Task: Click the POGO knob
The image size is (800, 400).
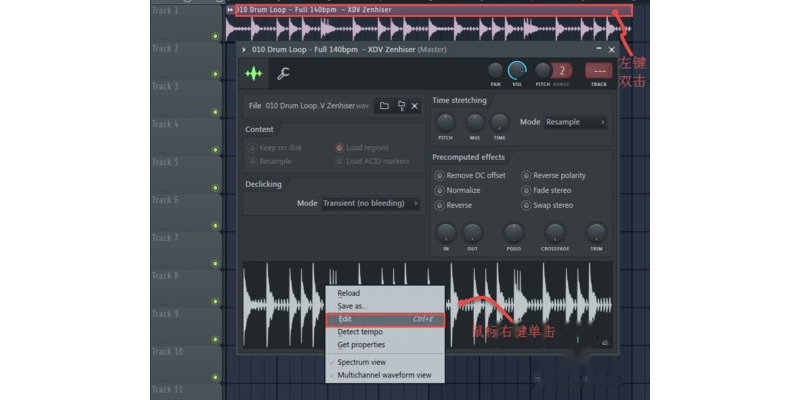Action: coord(513,233)
